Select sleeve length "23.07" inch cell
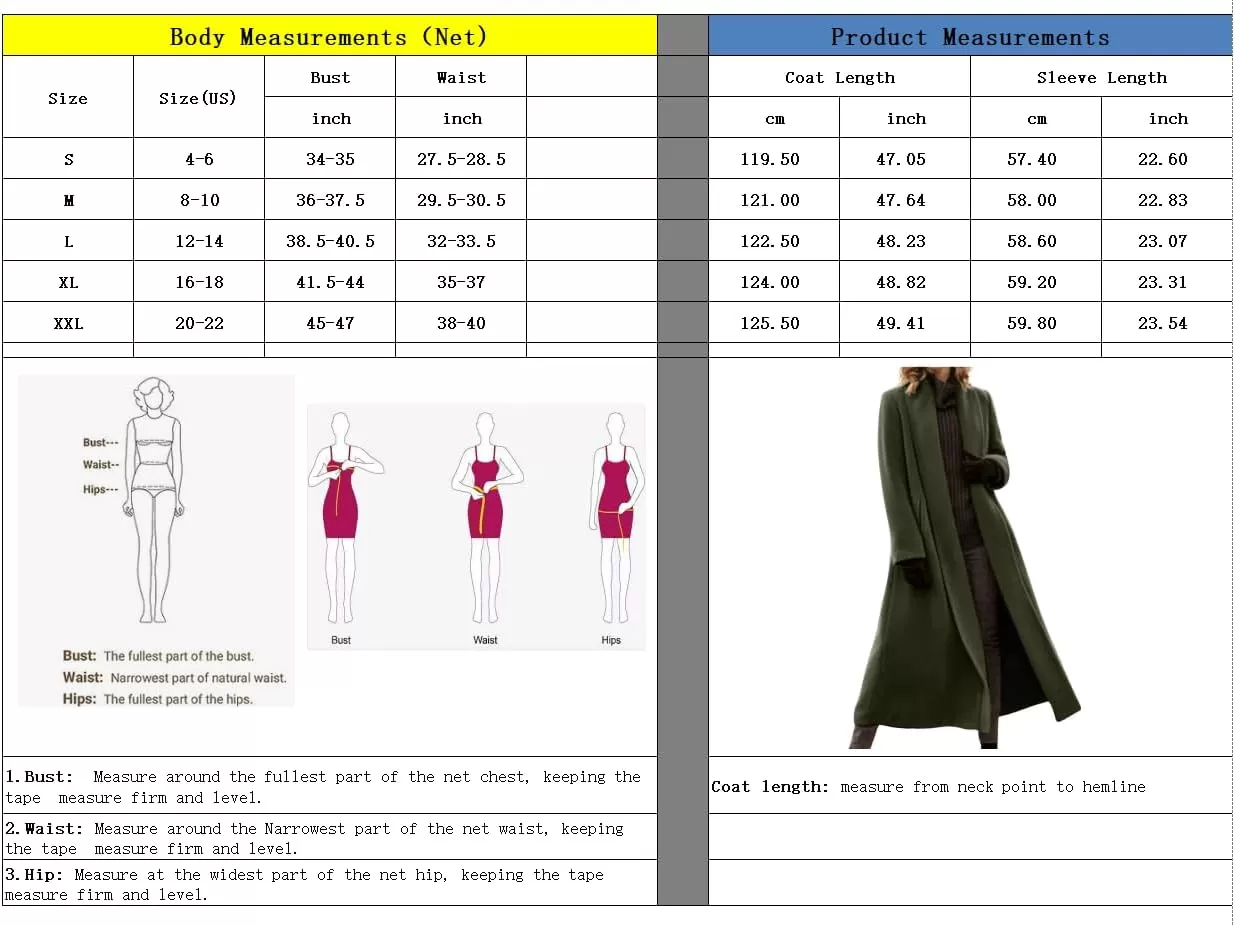 (1167, 241)
